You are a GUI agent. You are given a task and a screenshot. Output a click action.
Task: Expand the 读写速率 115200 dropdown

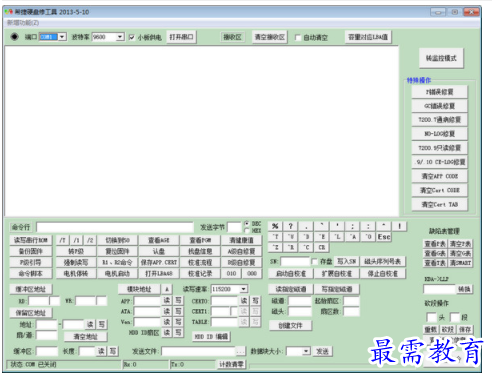244,289
